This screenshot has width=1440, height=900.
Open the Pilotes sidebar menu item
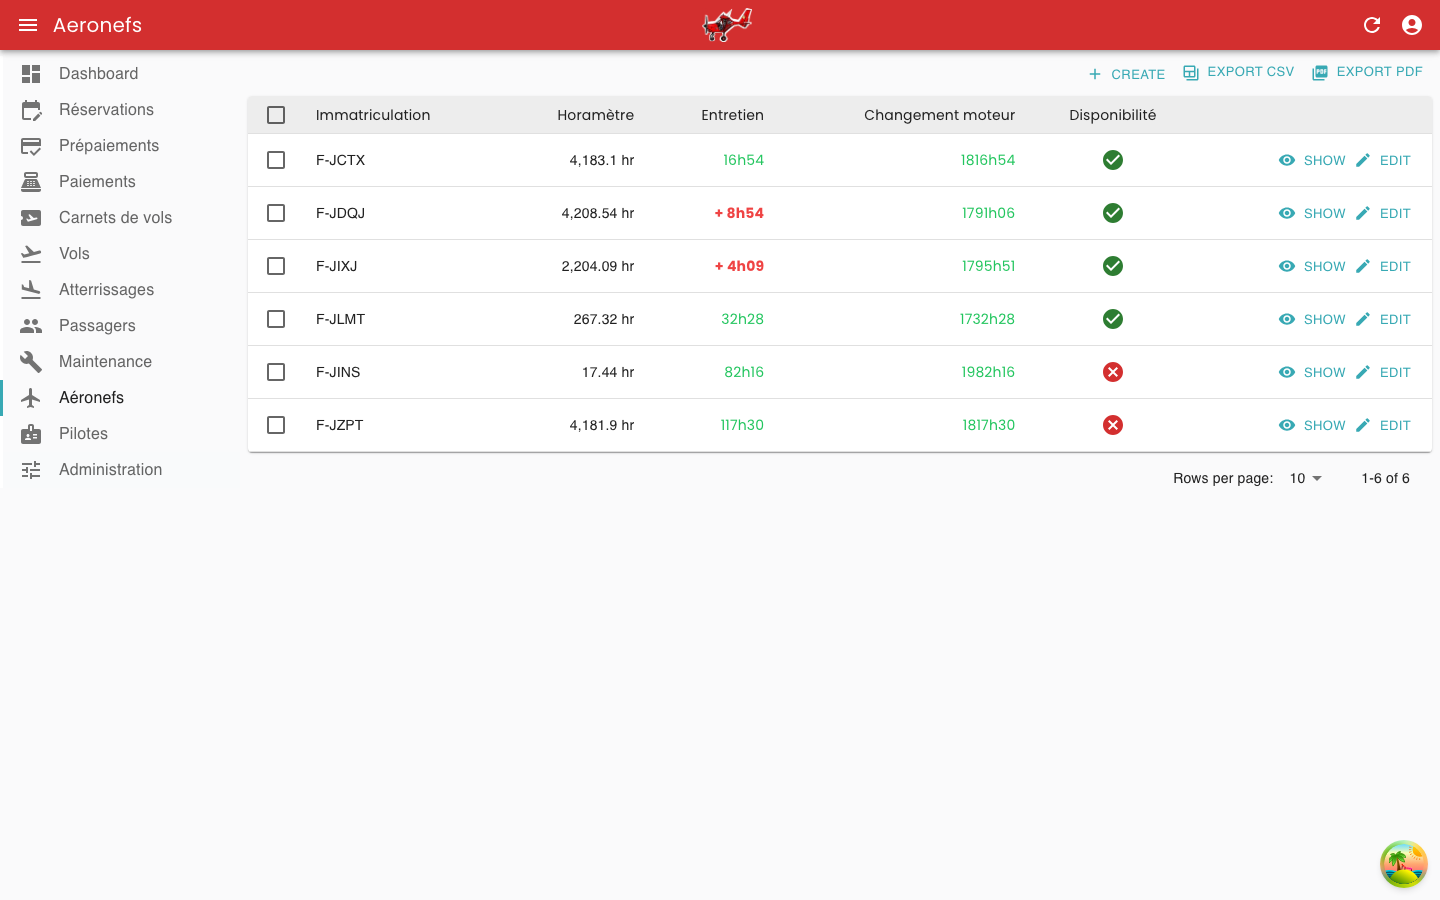[x=83, y=434]
